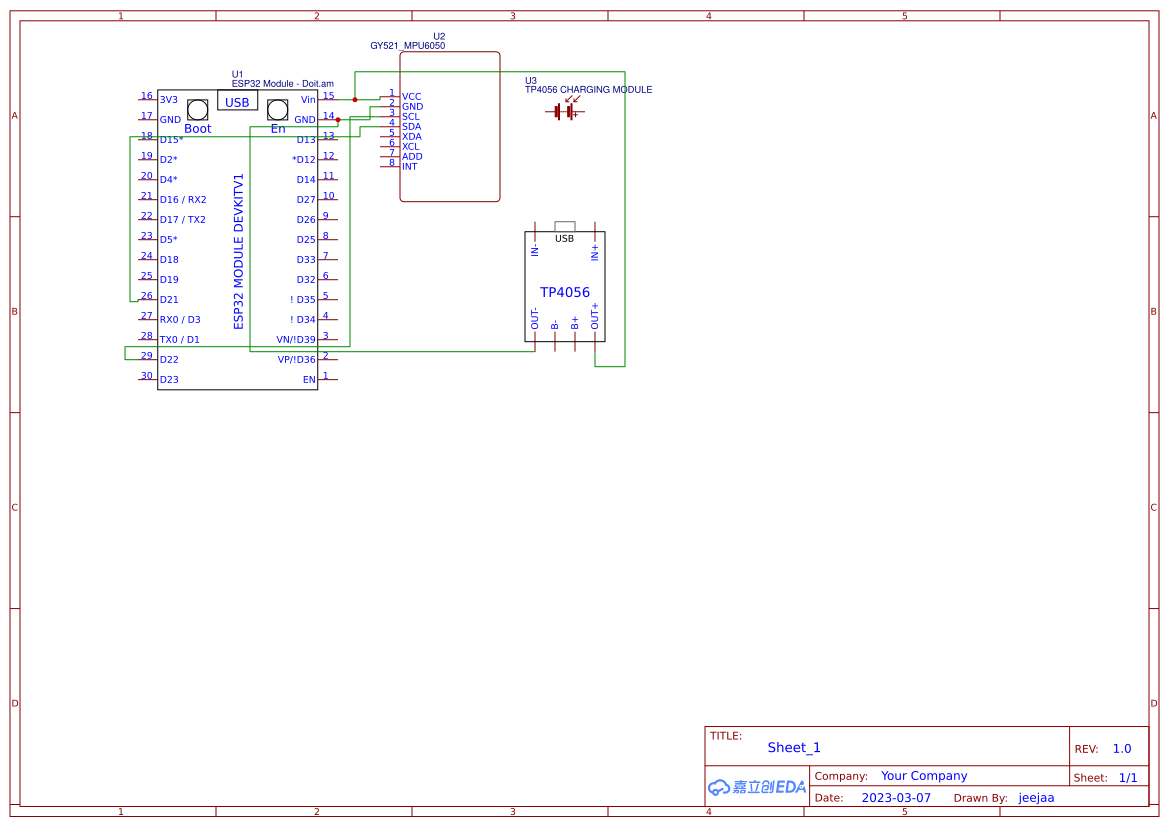Select the SCL pin on the MPU6050
Screen dimensions: 1169x827
click(409, 116)
